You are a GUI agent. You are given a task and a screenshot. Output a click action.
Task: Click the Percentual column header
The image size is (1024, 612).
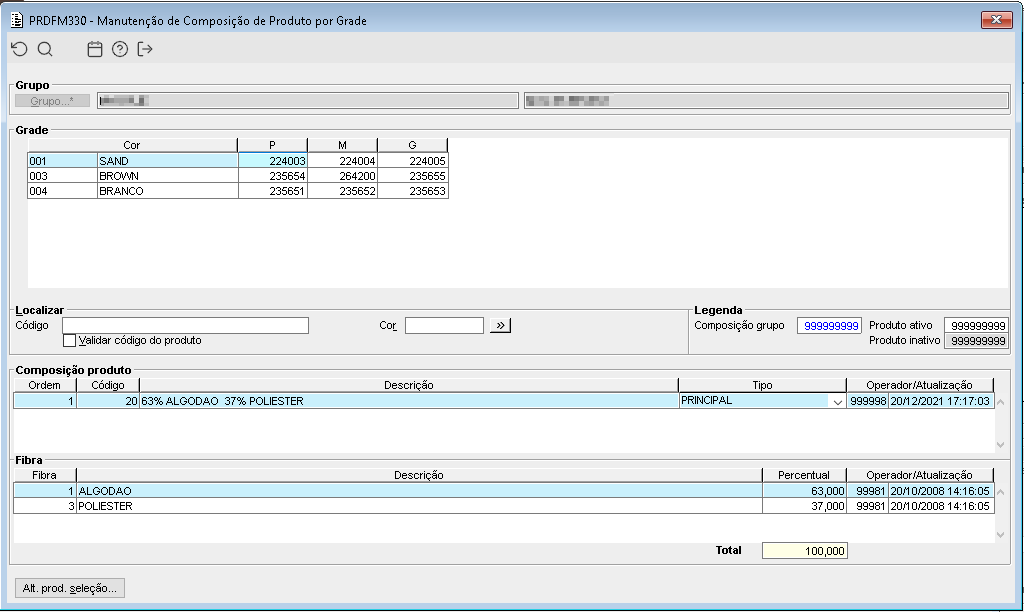(804, 475)
